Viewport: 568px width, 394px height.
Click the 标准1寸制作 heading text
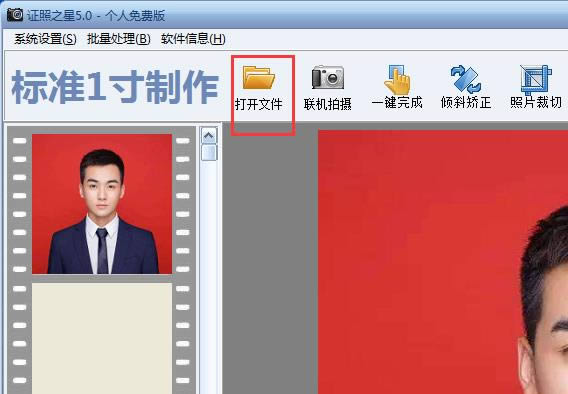point(115,87)
